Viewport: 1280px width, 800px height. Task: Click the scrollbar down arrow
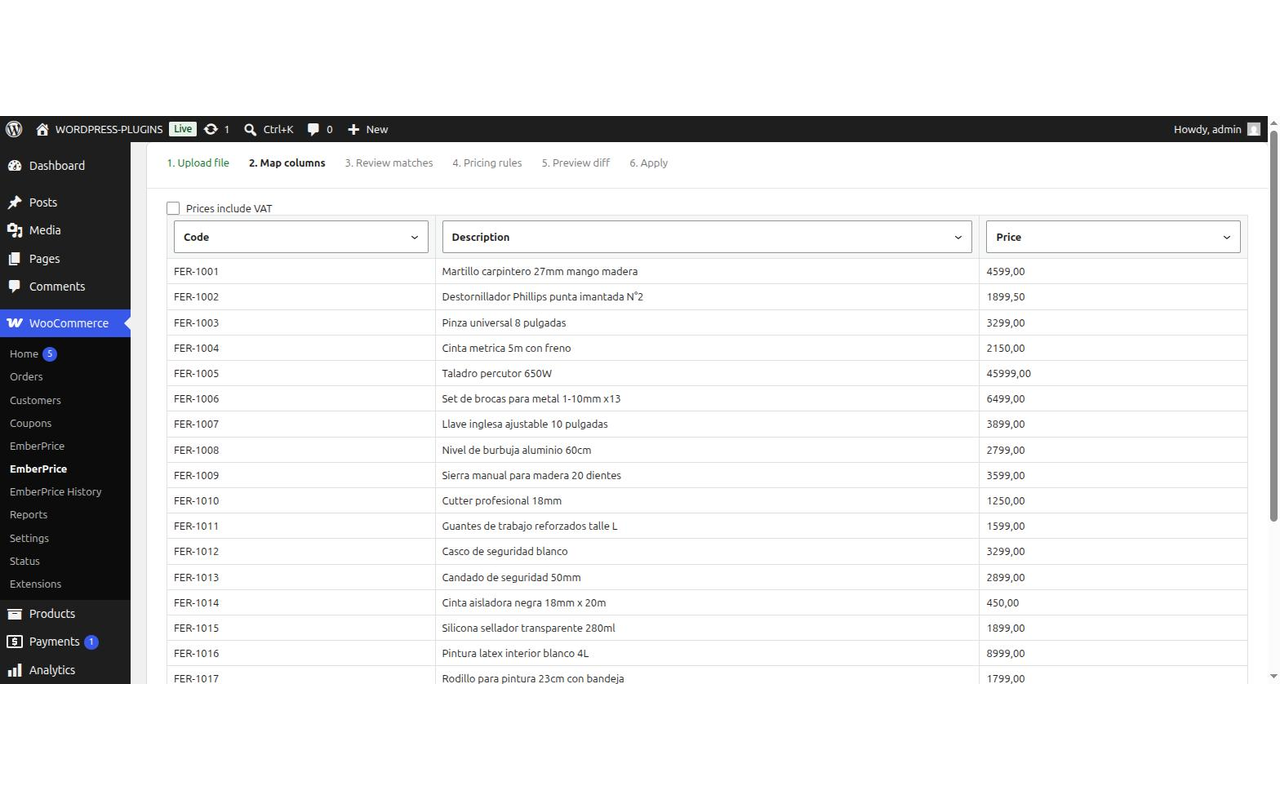[x=1273, y=677]
